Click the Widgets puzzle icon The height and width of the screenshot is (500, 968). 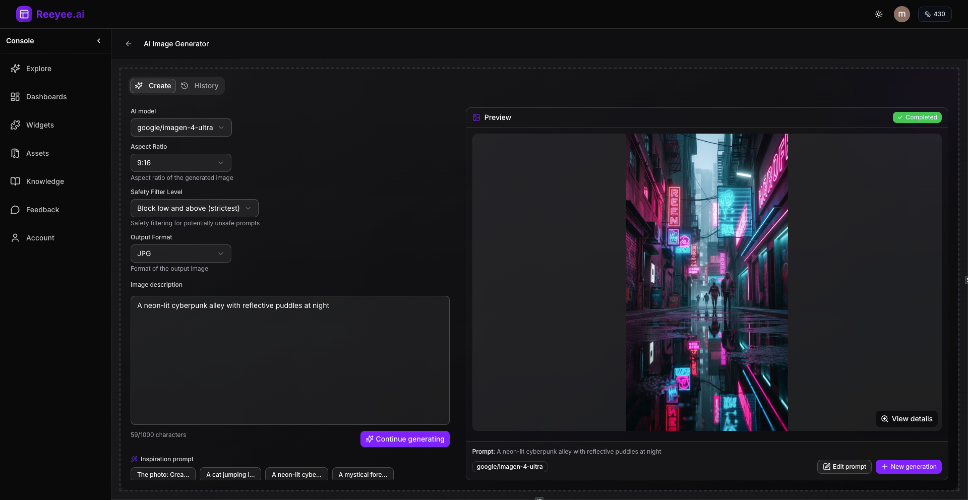pyautogui.click(x=15, y=125)
